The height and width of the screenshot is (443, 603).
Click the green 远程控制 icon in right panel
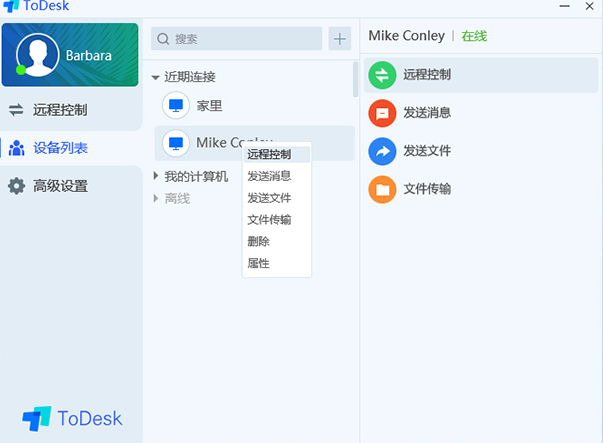click(x=382, y=75)
